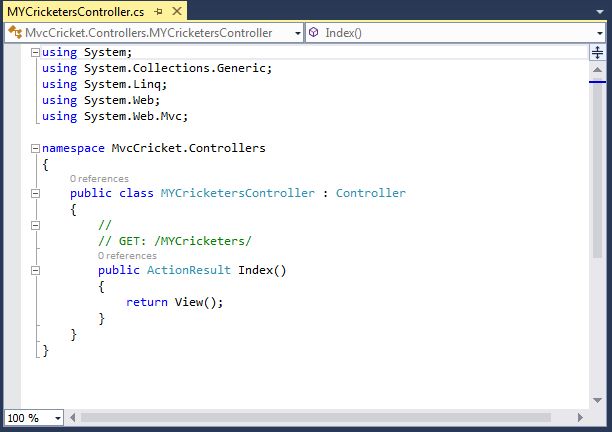612x432 pixels.
Task: Open the class navigation dropdown MvcCricket.Controllers.MYCricketersController
Action: point(154,33)
